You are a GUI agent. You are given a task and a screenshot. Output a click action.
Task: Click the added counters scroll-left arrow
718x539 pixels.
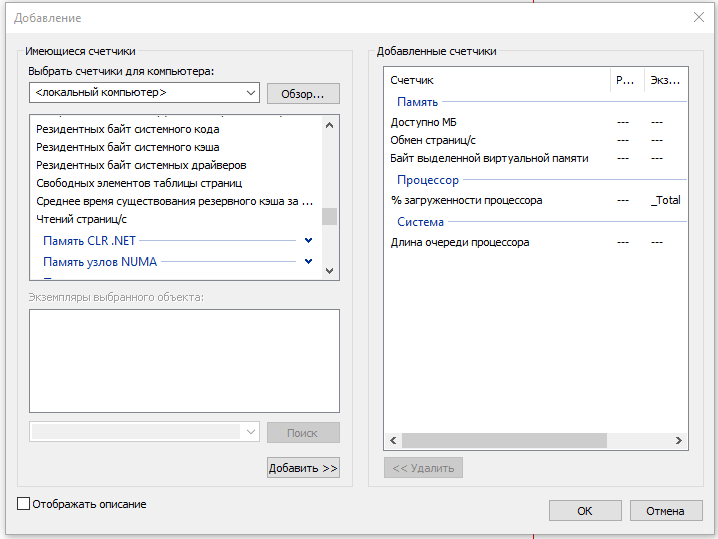[393, 440]
